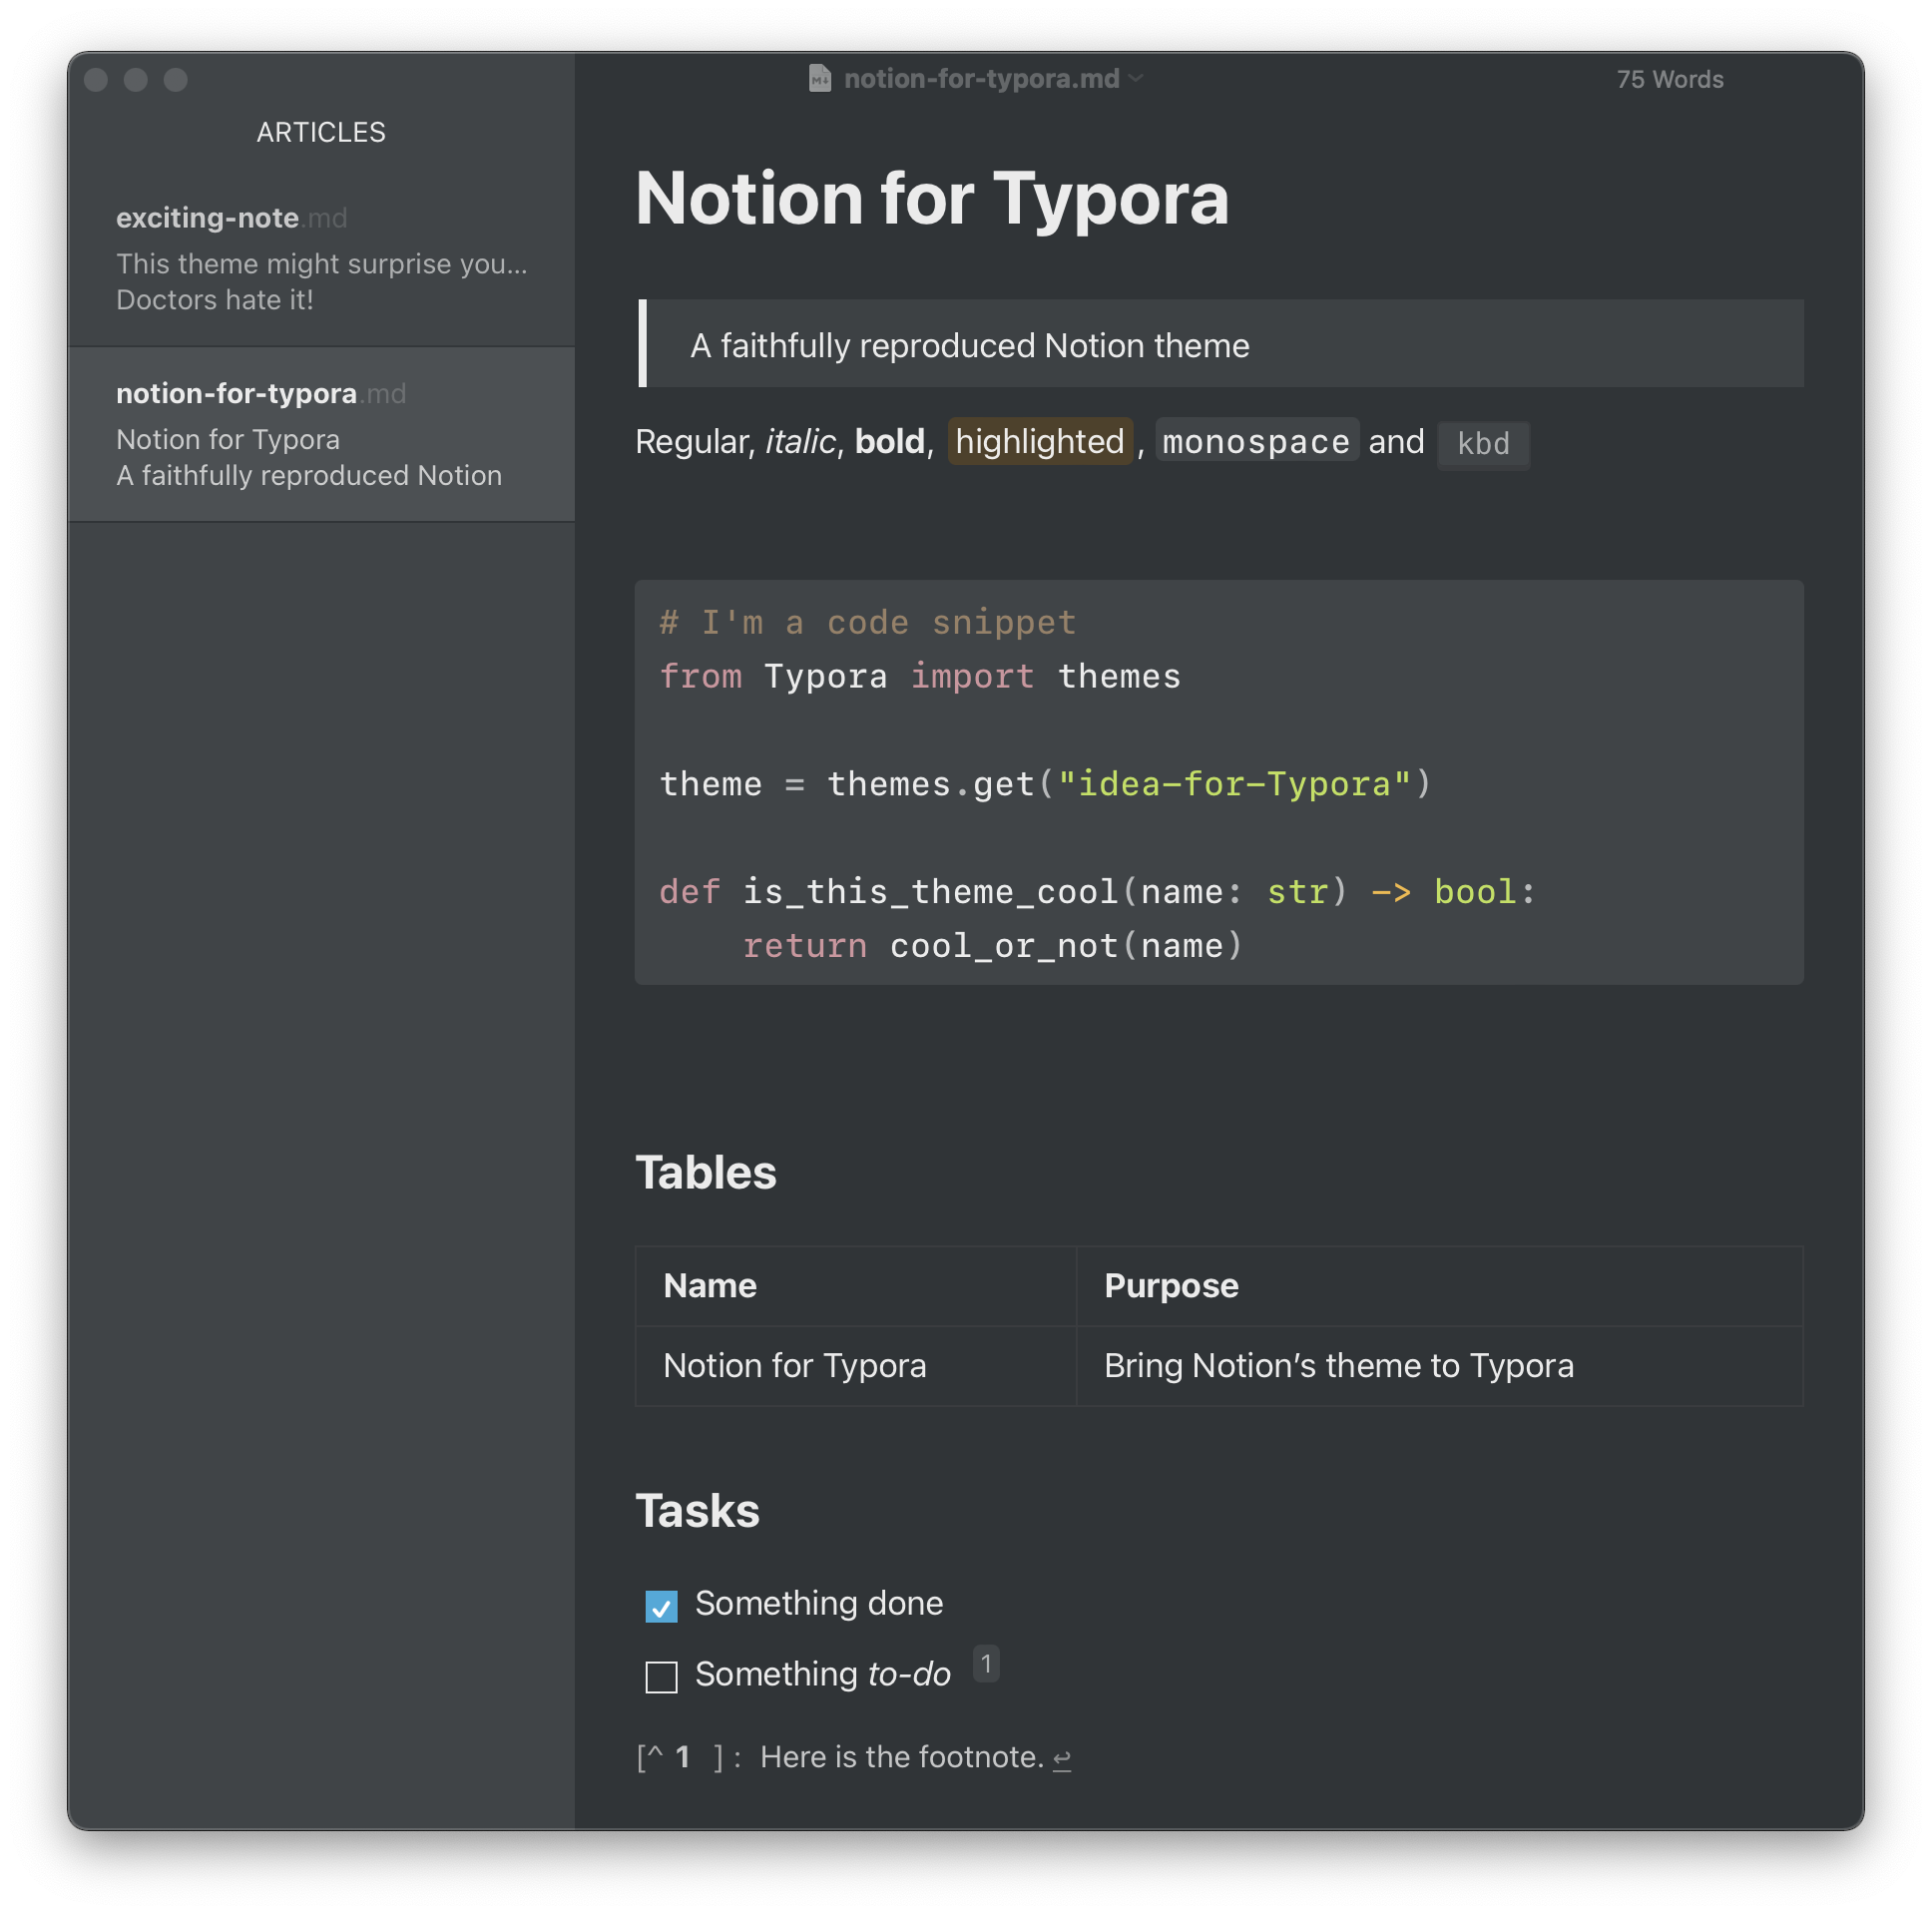Click the footnote reference superscript 1
This screenshot has width=1932, height=1914.
click(985, 1664)
